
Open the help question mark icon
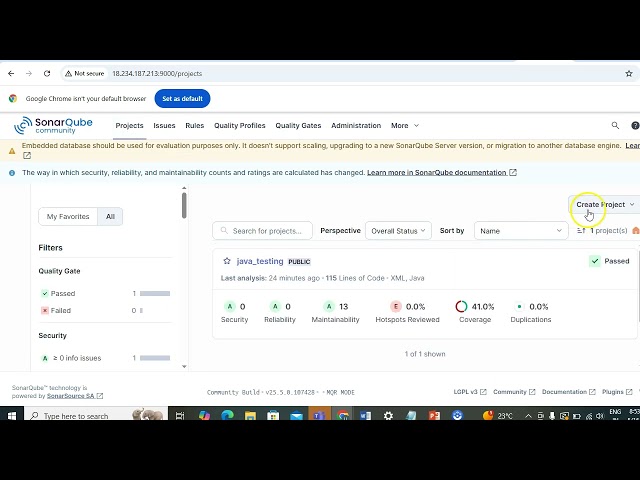(x=635, y=126)
